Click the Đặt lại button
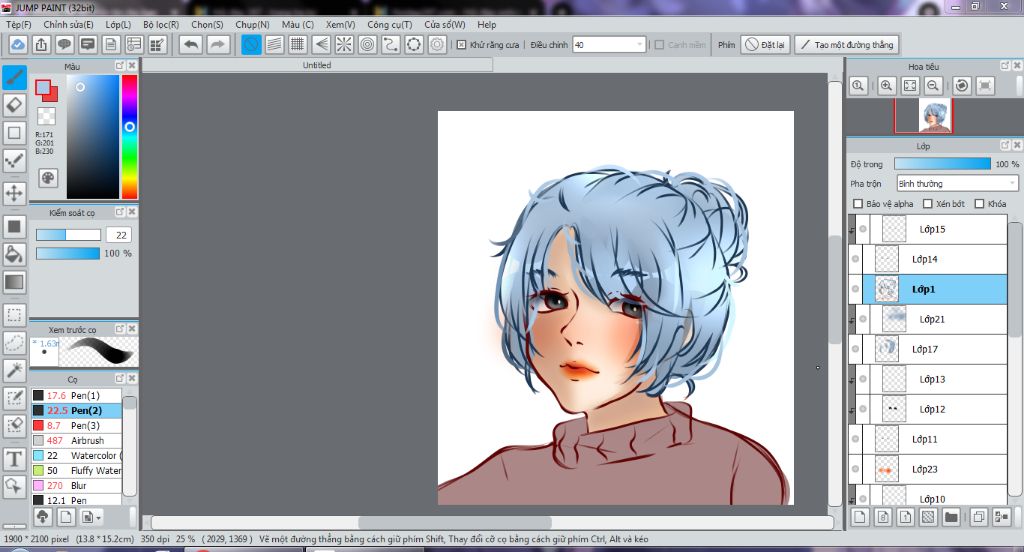The image size is (1024, 552). 765,44
